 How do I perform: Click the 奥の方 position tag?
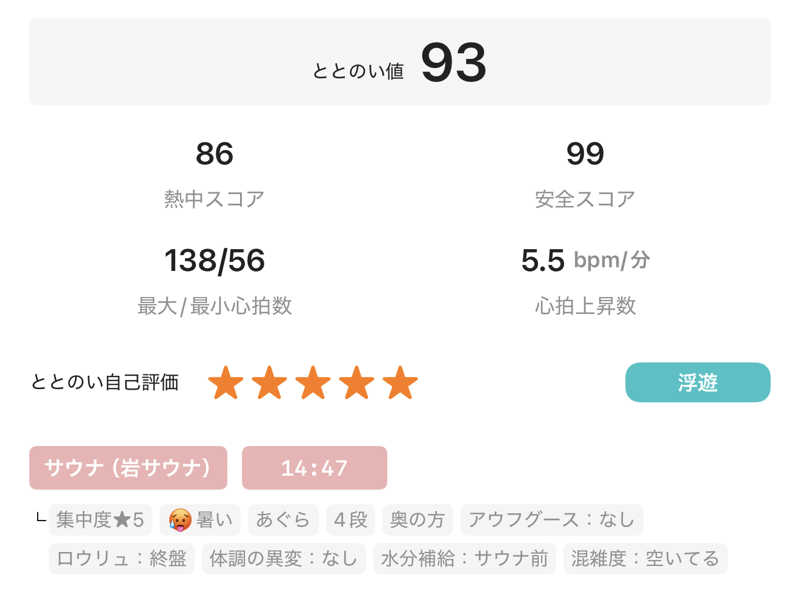click(417, 520)
